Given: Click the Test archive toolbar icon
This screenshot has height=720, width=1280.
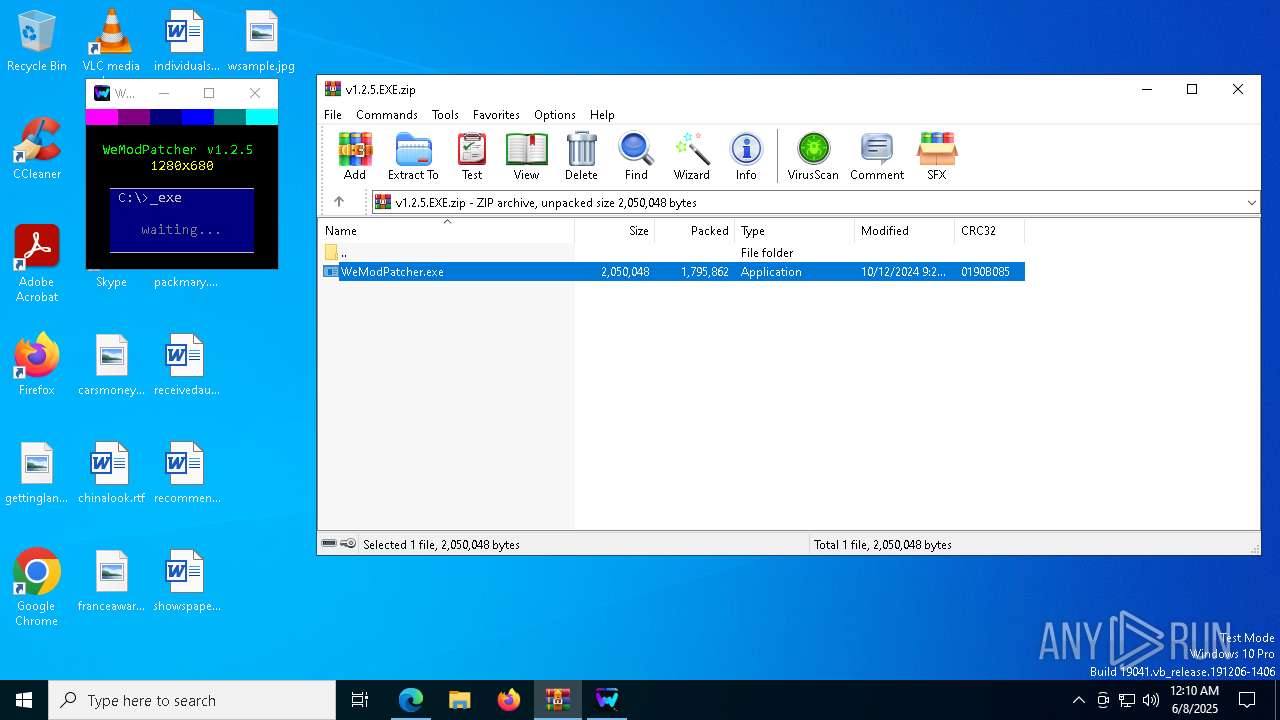Looking at the screenshot, I should pos(472,156).
